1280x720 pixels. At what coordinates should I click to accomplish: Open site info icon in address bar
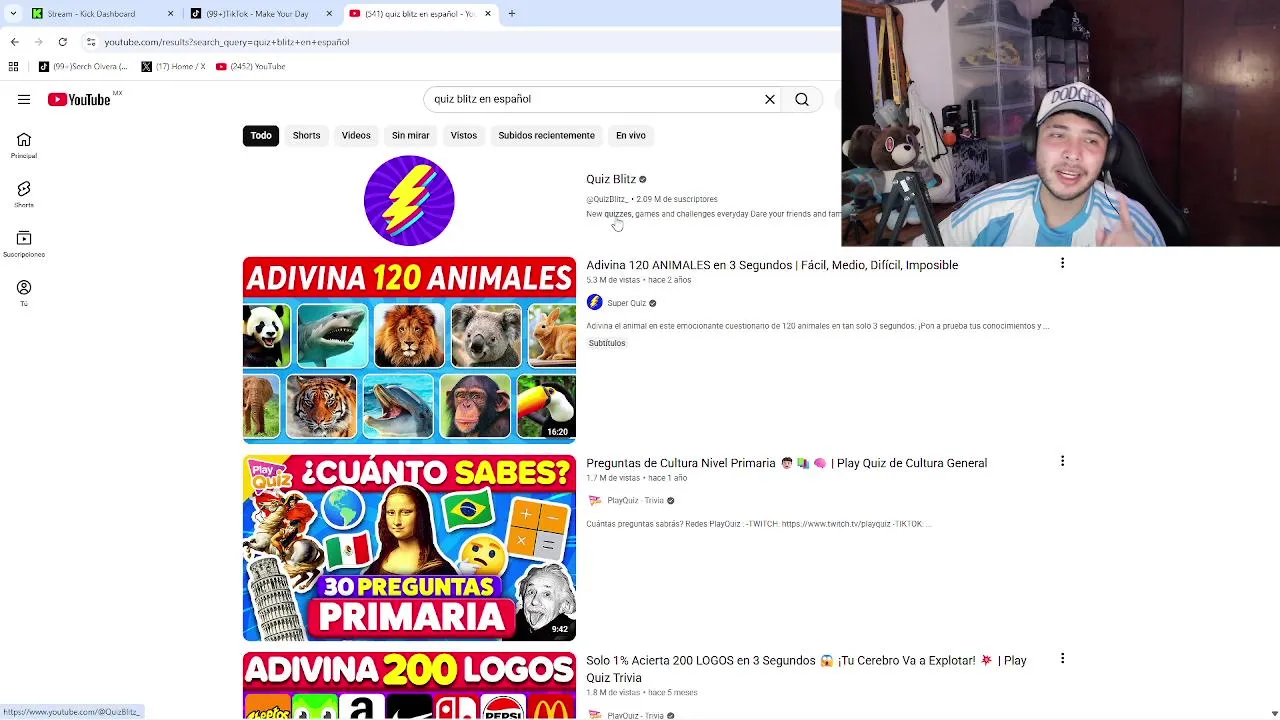[x=90, y=42]
